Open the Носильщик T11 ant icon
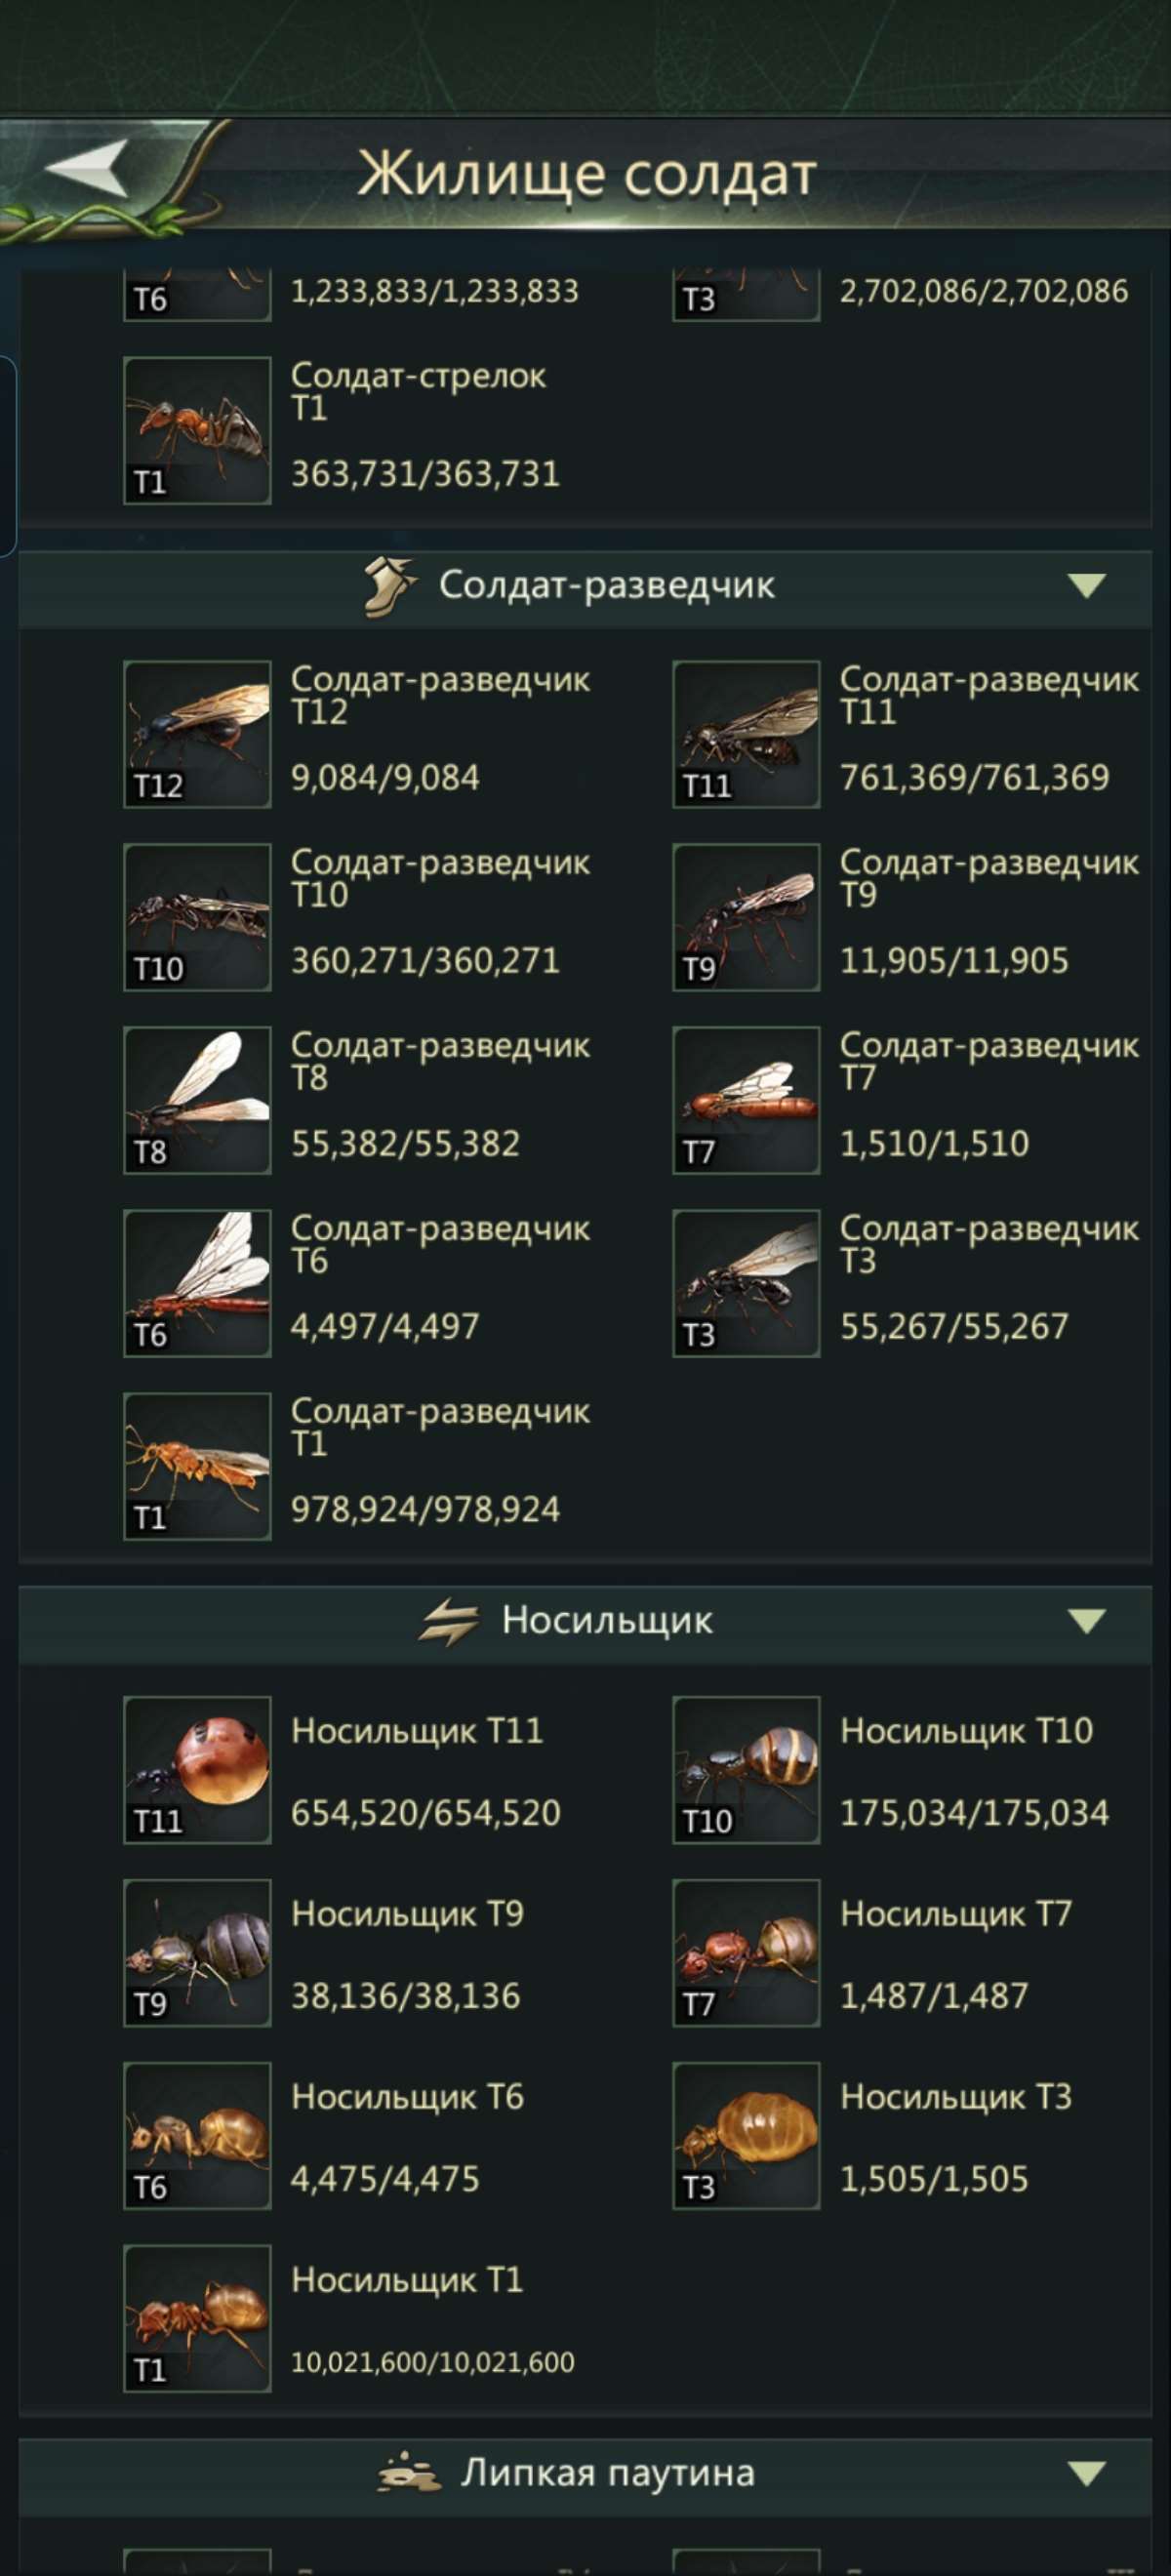This screenshot has width=1171, height=2576. tap(197, 1770)
